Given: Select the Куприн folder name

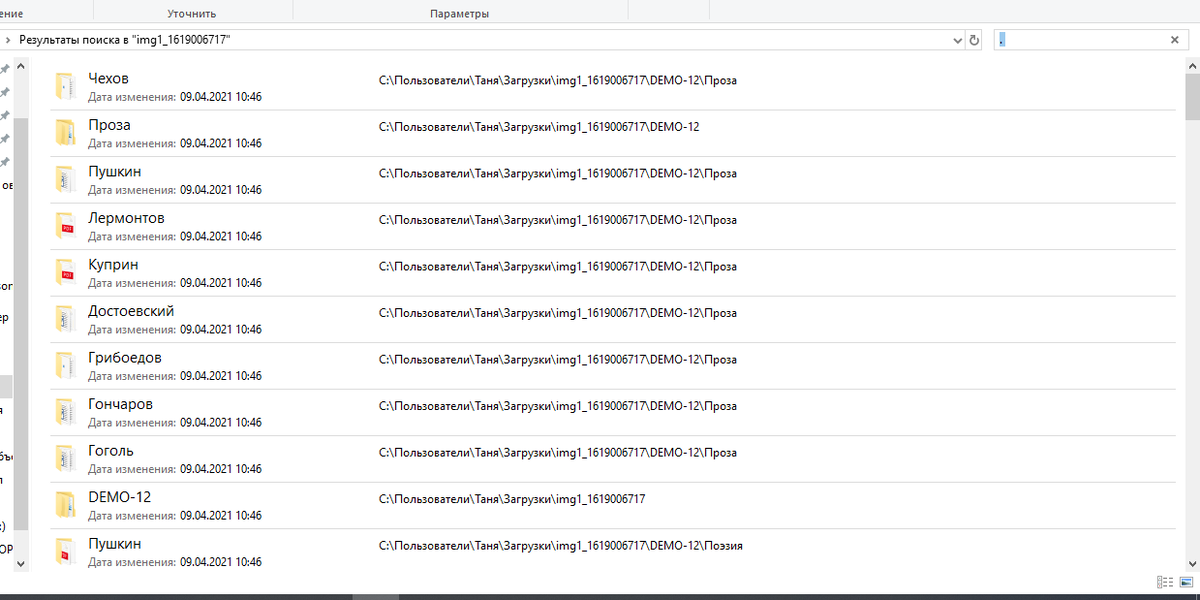Looking at the screenshot, I should click(113, 265).
